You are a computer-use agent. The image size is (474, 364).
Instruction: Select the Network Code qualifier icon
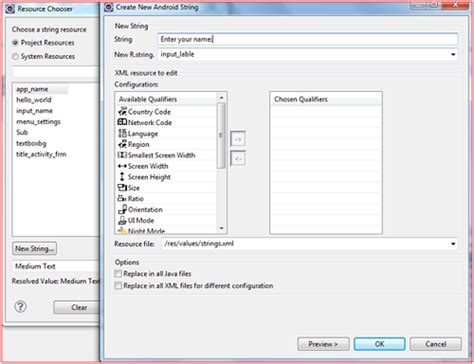[122, 122]
